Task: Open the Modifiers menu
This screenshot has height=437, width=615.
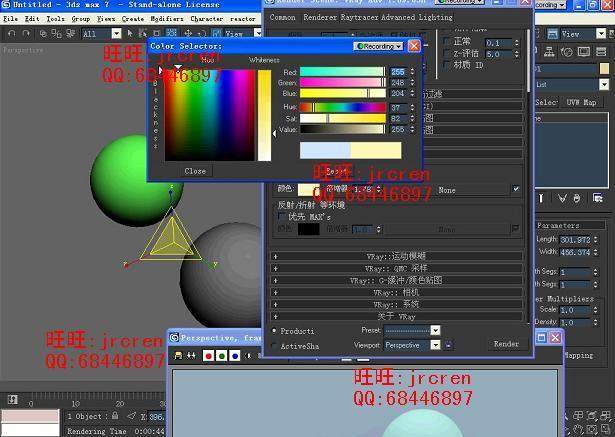Action: point(167,18)
